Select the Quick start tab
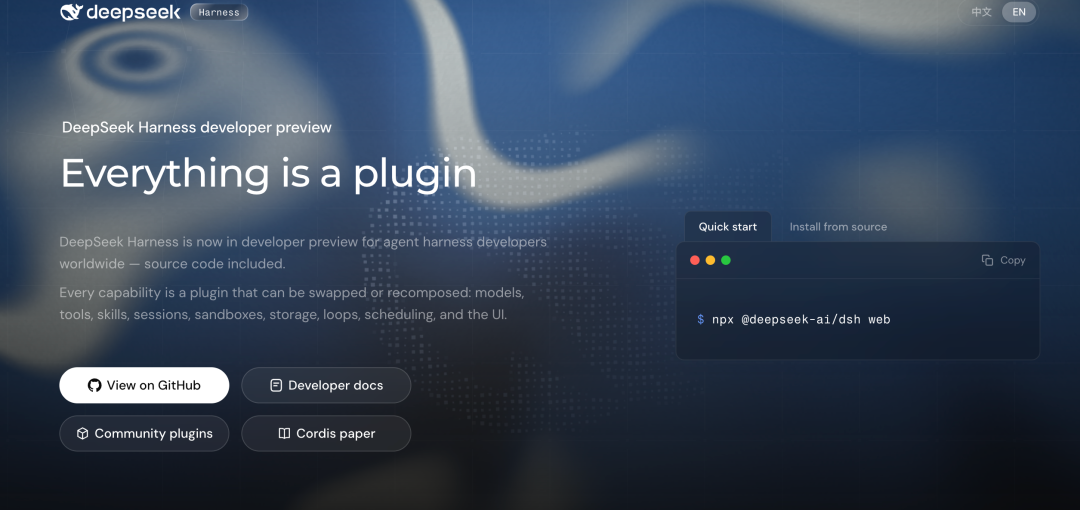 tap(727, 227)
